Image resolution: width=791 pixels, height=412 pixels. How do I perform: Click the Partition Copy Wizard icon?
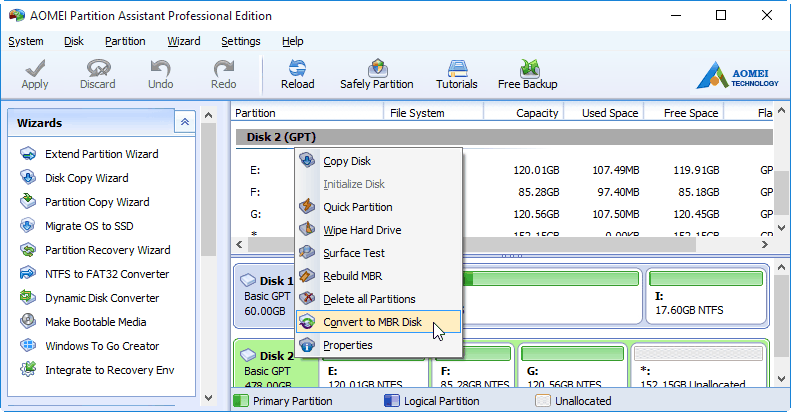pyautogui.click(x=28, y=202)
